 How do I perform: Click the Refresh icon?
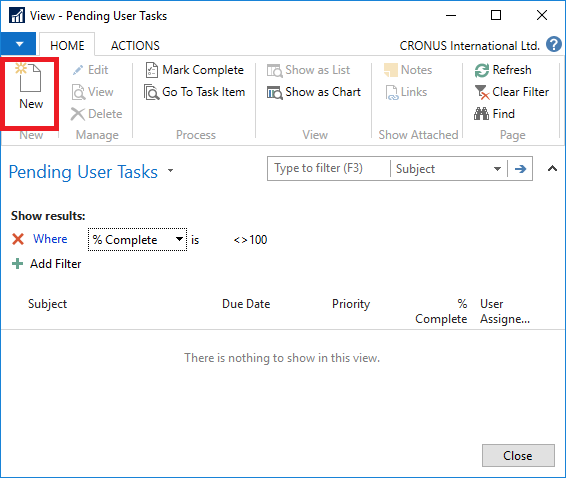[x=482, y=70]
